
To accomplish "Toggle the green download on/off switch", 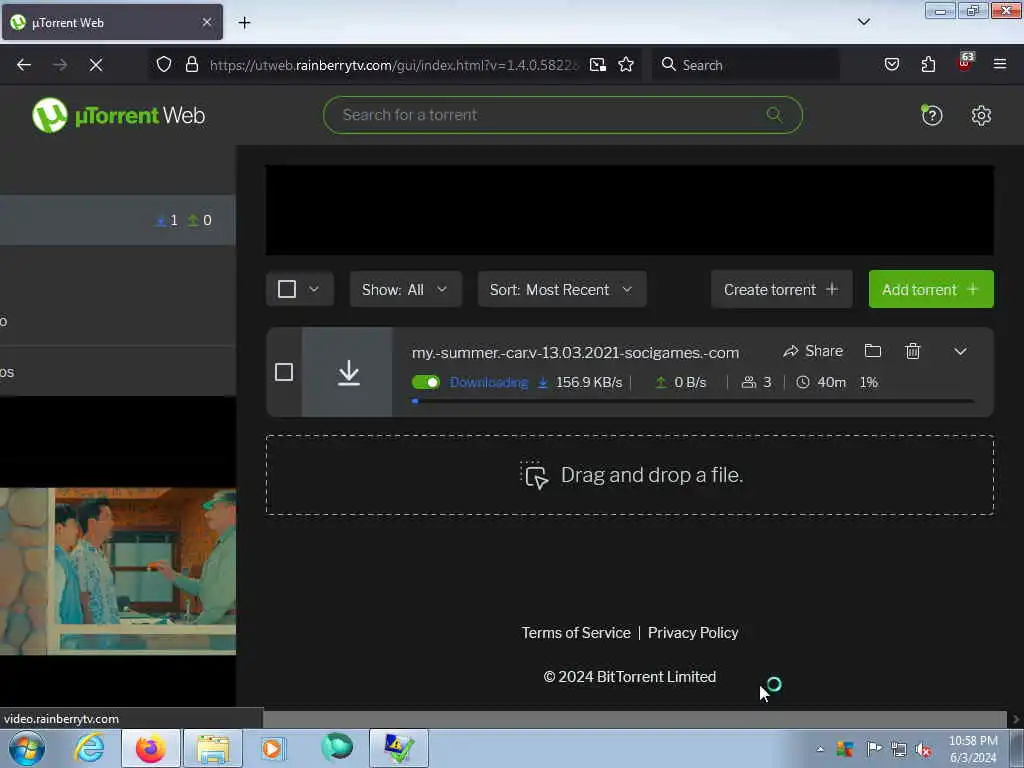I will [x=426, y=382].
